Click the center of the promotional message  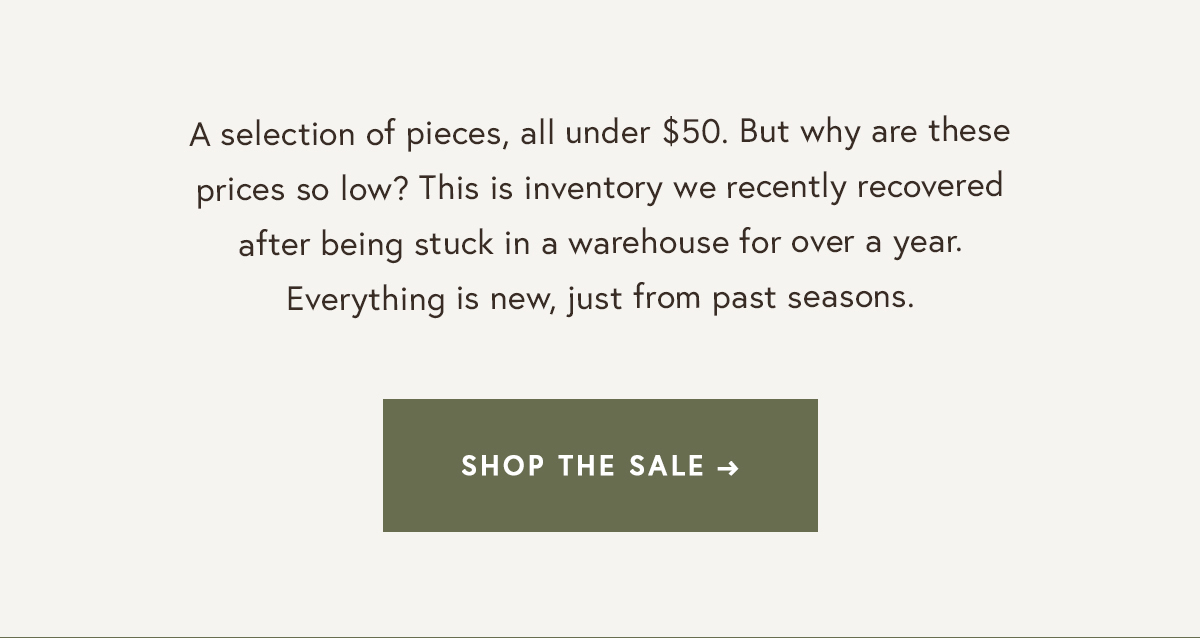(600, 215)
